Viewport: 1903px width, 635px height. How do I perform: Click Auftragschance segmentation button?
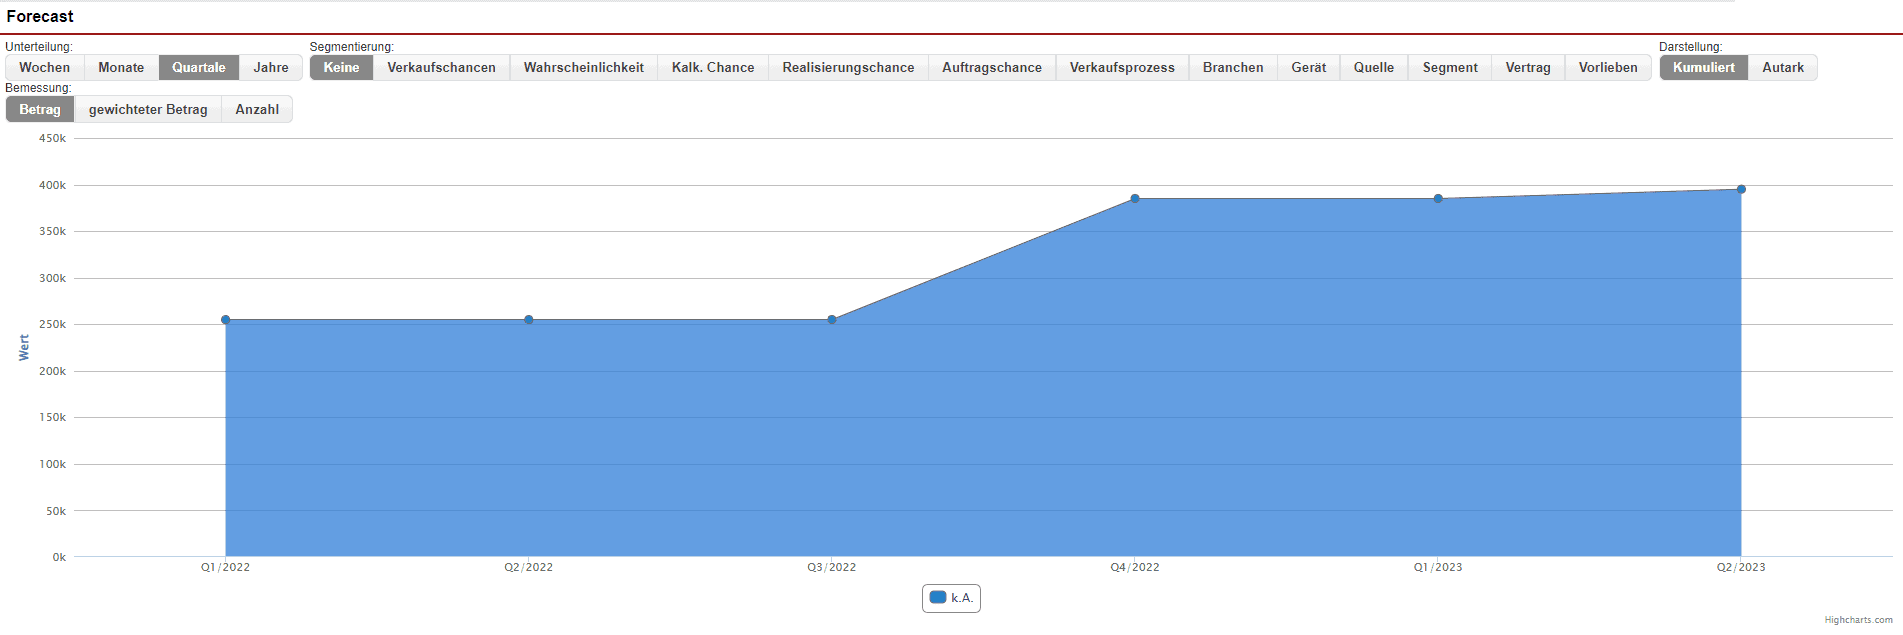click(991, 67)
